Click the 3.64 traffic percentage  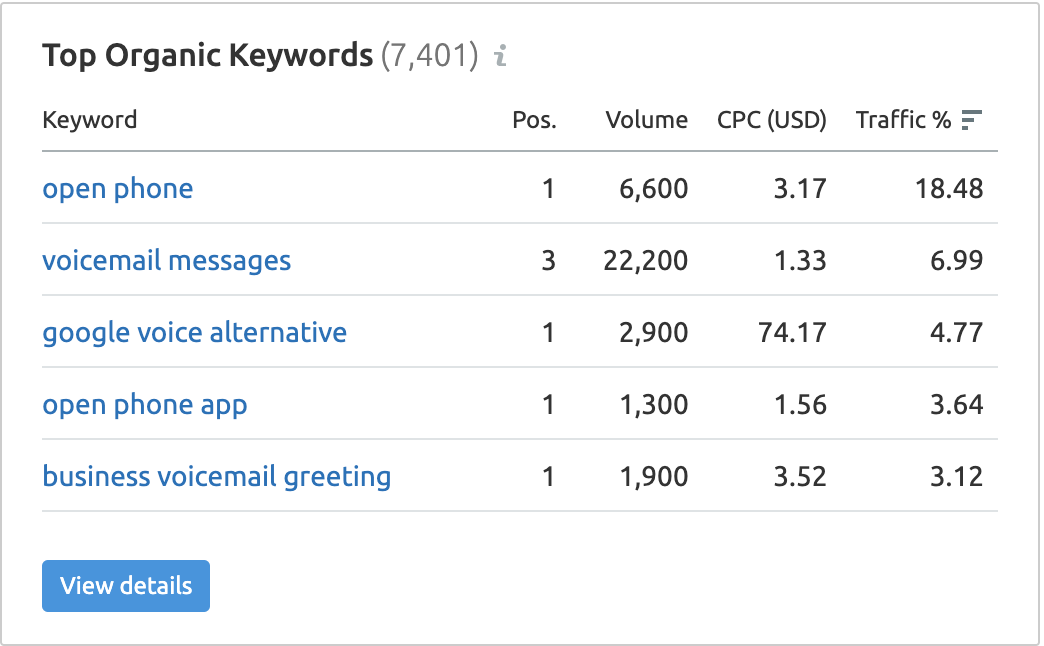tap(957, 405)
